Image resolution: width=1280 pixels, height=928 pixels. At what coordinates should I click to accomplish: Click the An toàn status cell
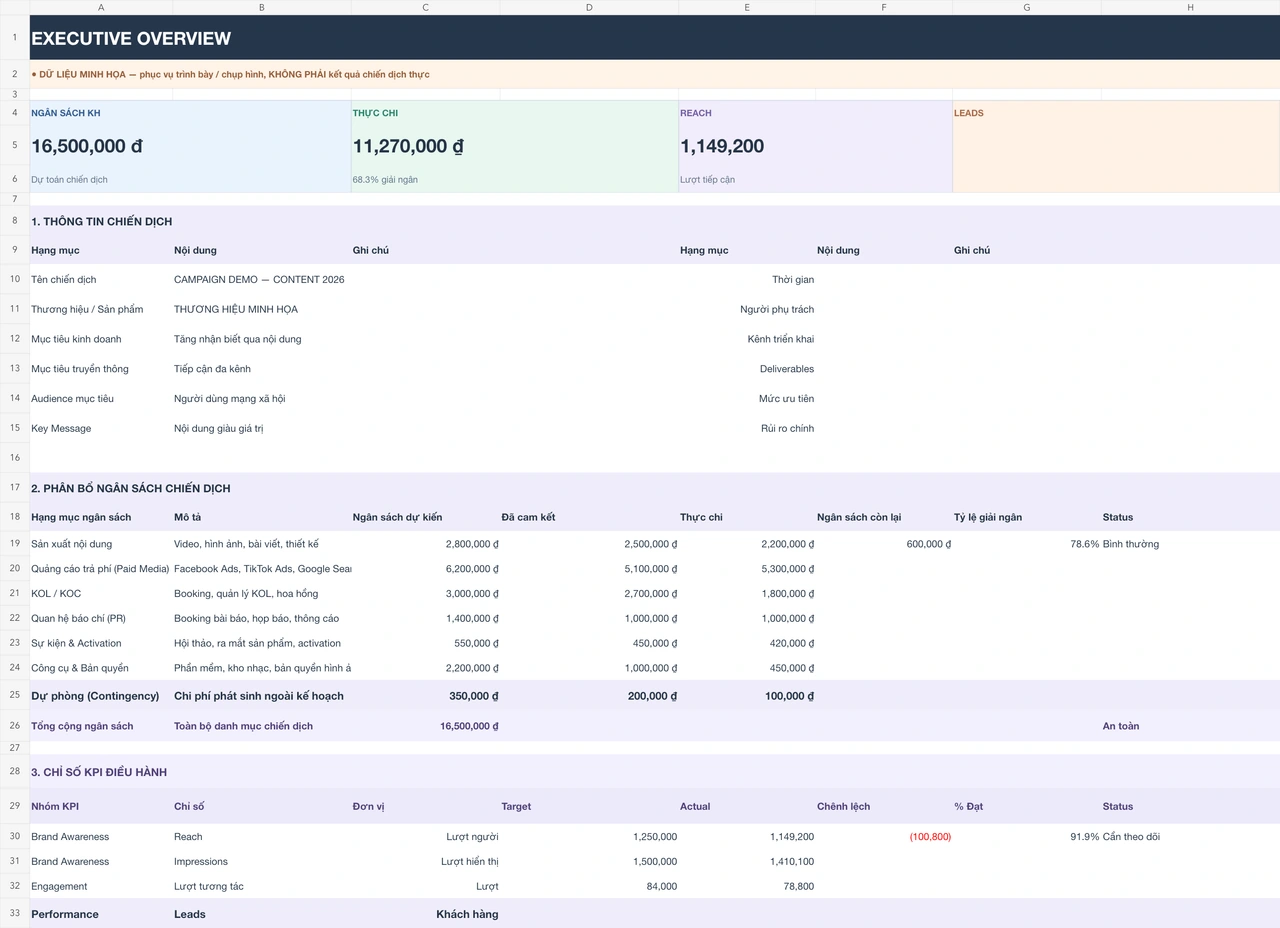1190,726
